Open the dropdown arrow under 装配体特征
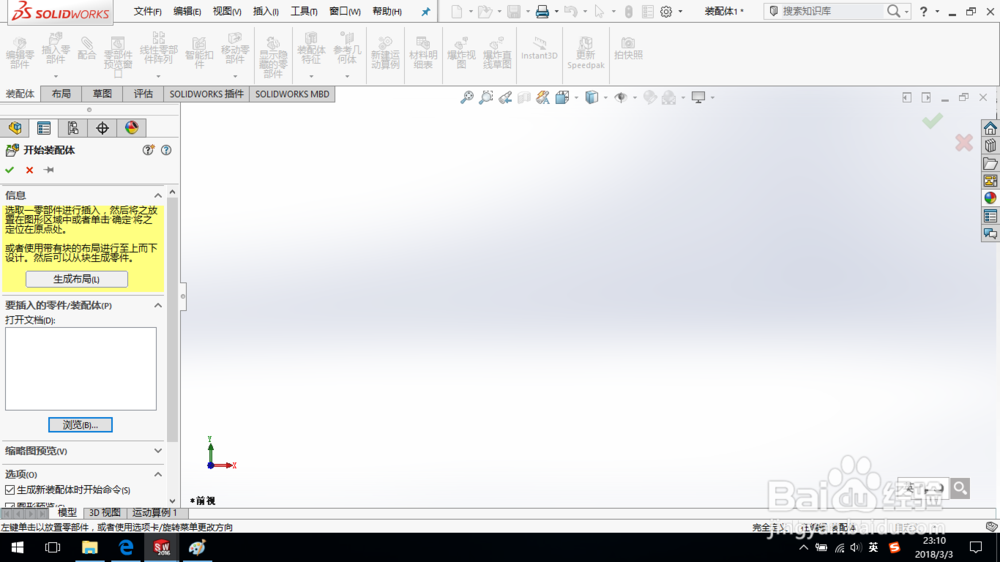This screenshot has height=562, width=1000. tap(311, 77)
